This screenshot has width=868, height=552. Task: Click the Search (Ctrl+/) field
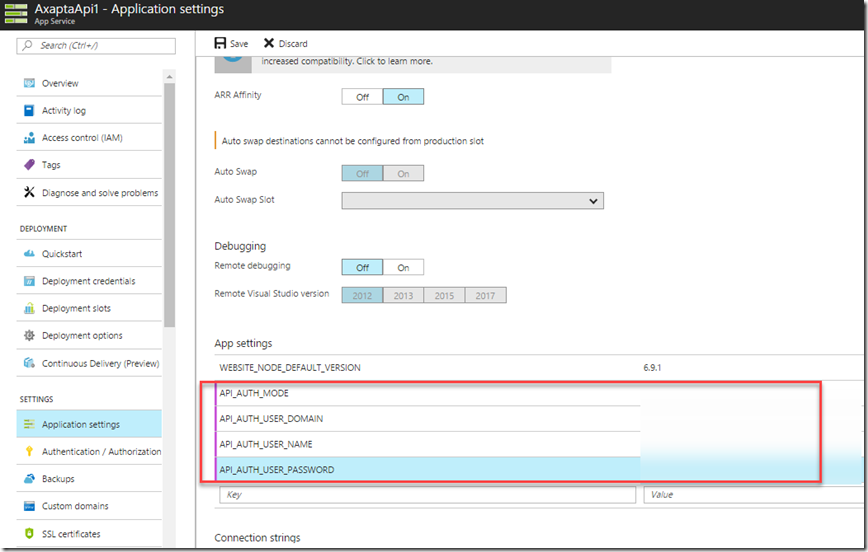[96, 45]
